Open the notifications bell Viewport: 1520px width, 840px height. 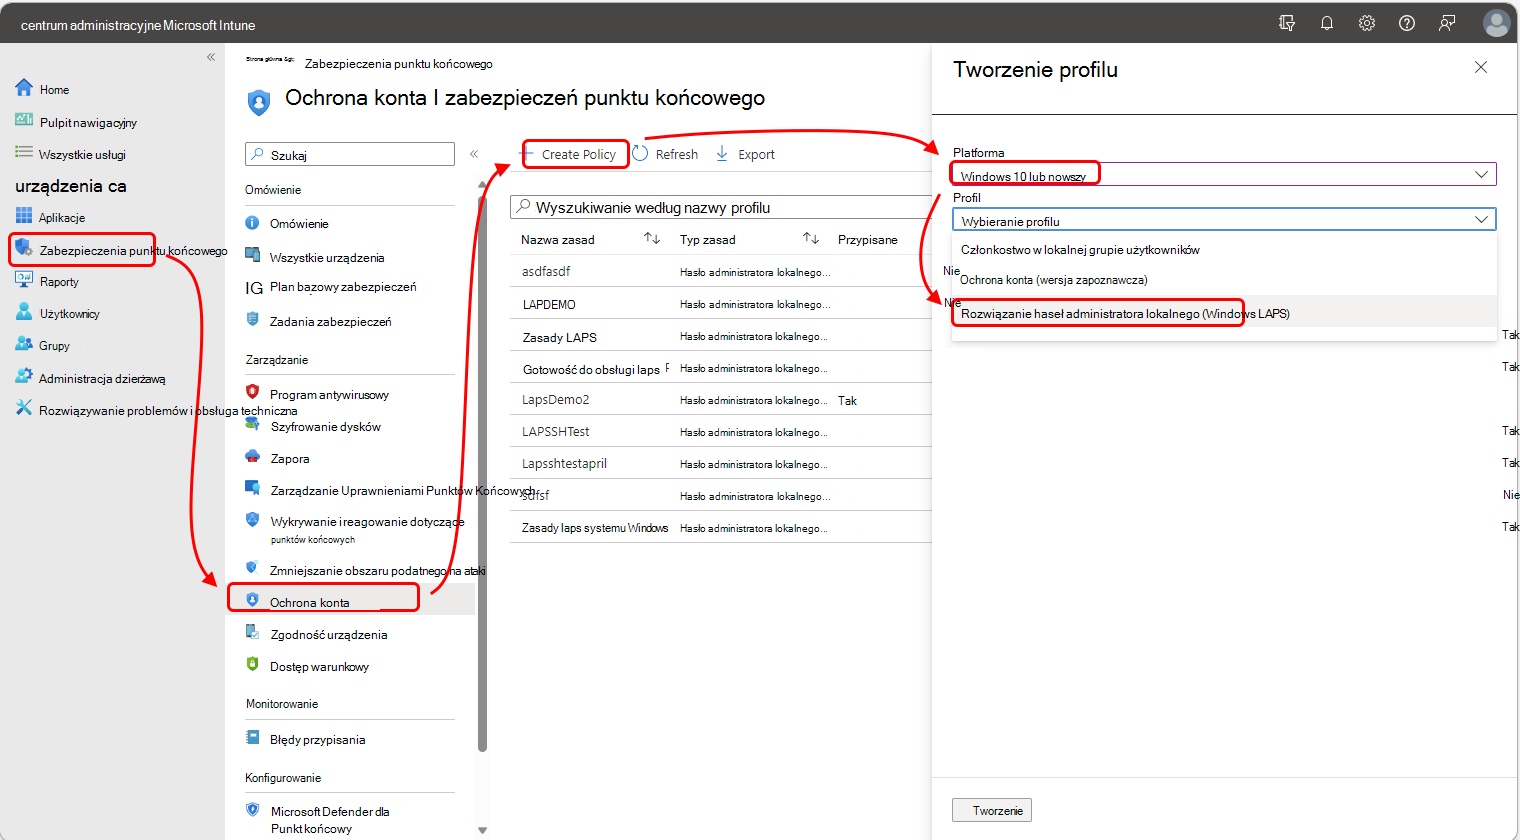tap(1327, 23)
